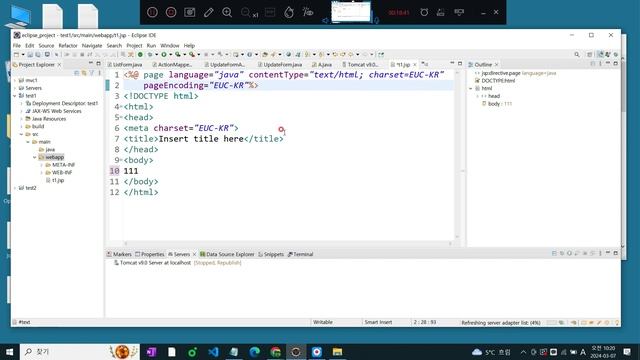Open the Run button dropdown arrow
Viewport: 640px width, 360px height.
pyautogui.click(x=170, y=55)
